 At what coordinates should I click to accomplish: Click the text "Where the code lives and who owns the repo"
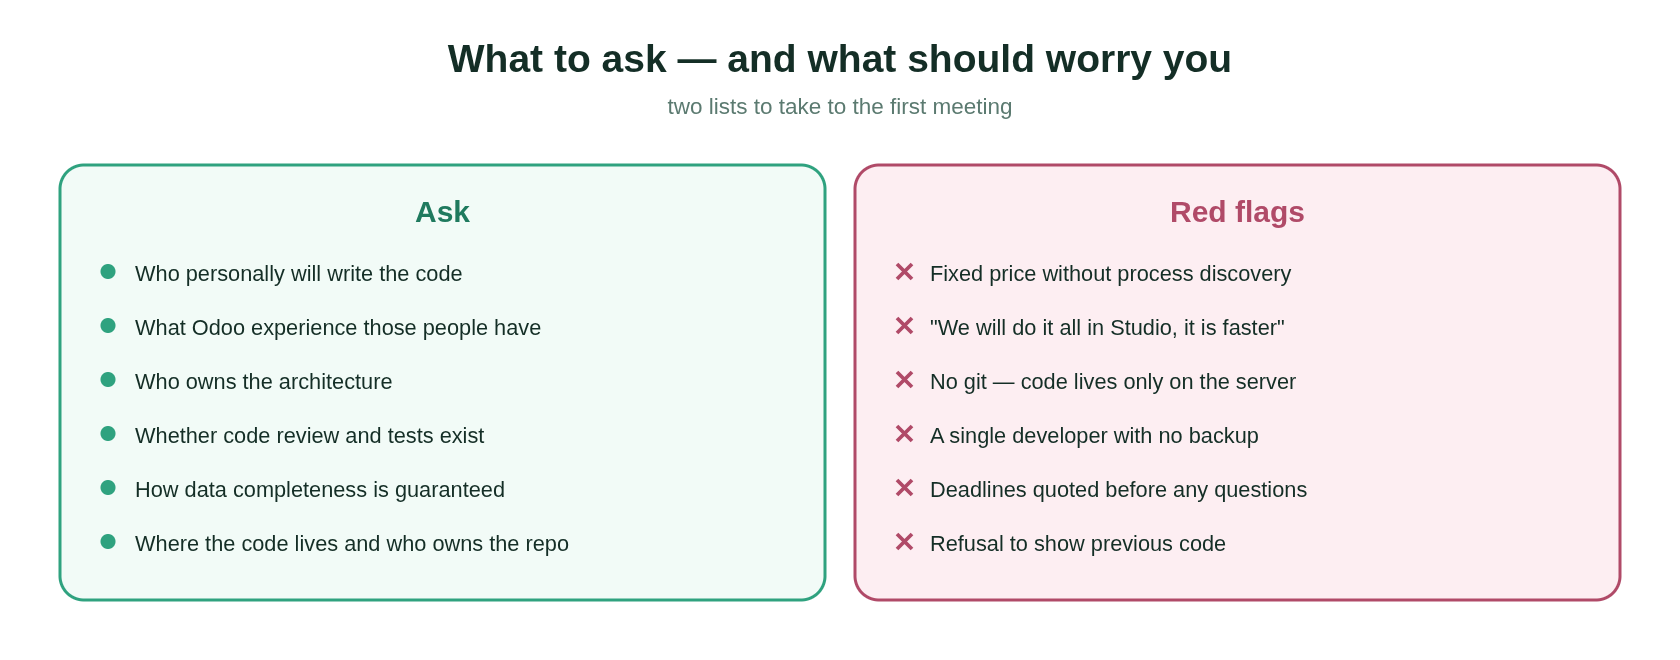click(352, 544)
